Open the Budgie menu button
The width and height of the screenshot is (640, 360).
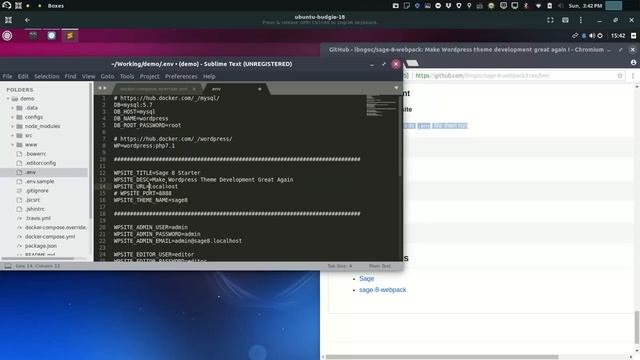click(x=7, y=36)
